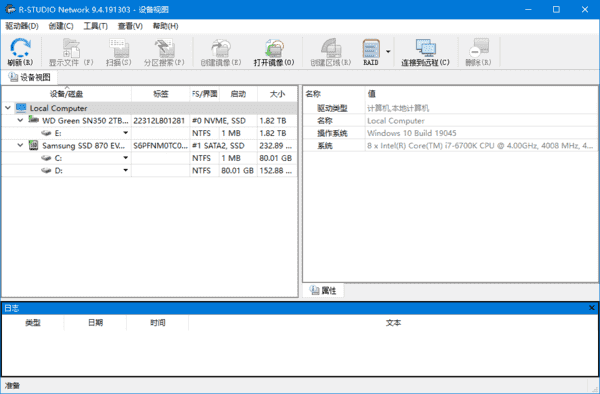Click the 类型 log column header
The width and height of the screenshot is (600, 394).
[33, 323]
